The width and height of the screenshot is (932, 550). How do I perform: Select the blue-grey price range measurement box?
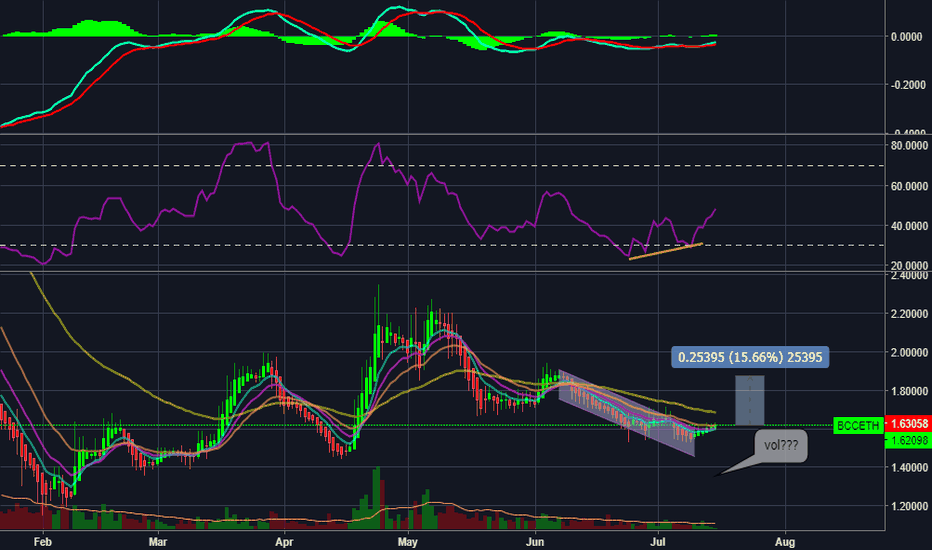[x=750, y=400]
